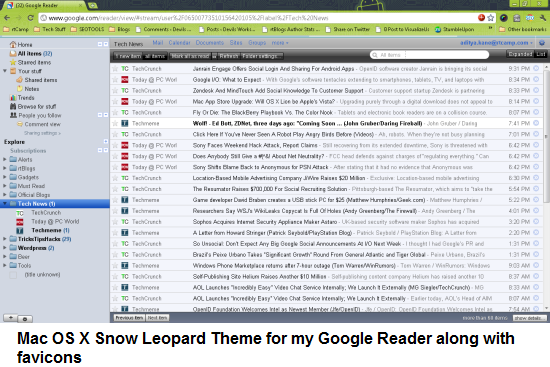This screenshot has height=367, width=550.
Task: Open Browse for stuff binoculars item
Action: (36, 107)
